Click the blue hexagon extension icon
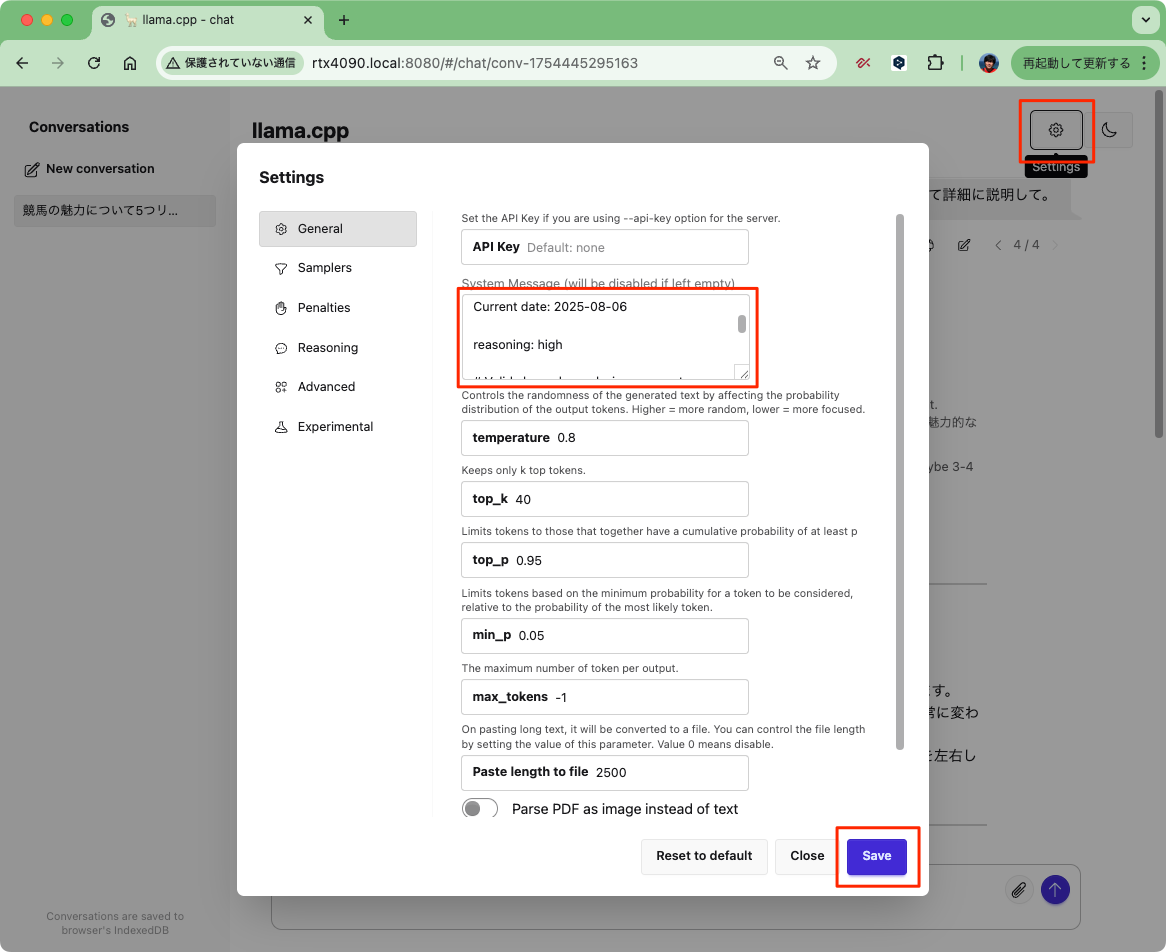This screenshot has height=952, width=1166. pyautogui.click(x=899, y=63)
